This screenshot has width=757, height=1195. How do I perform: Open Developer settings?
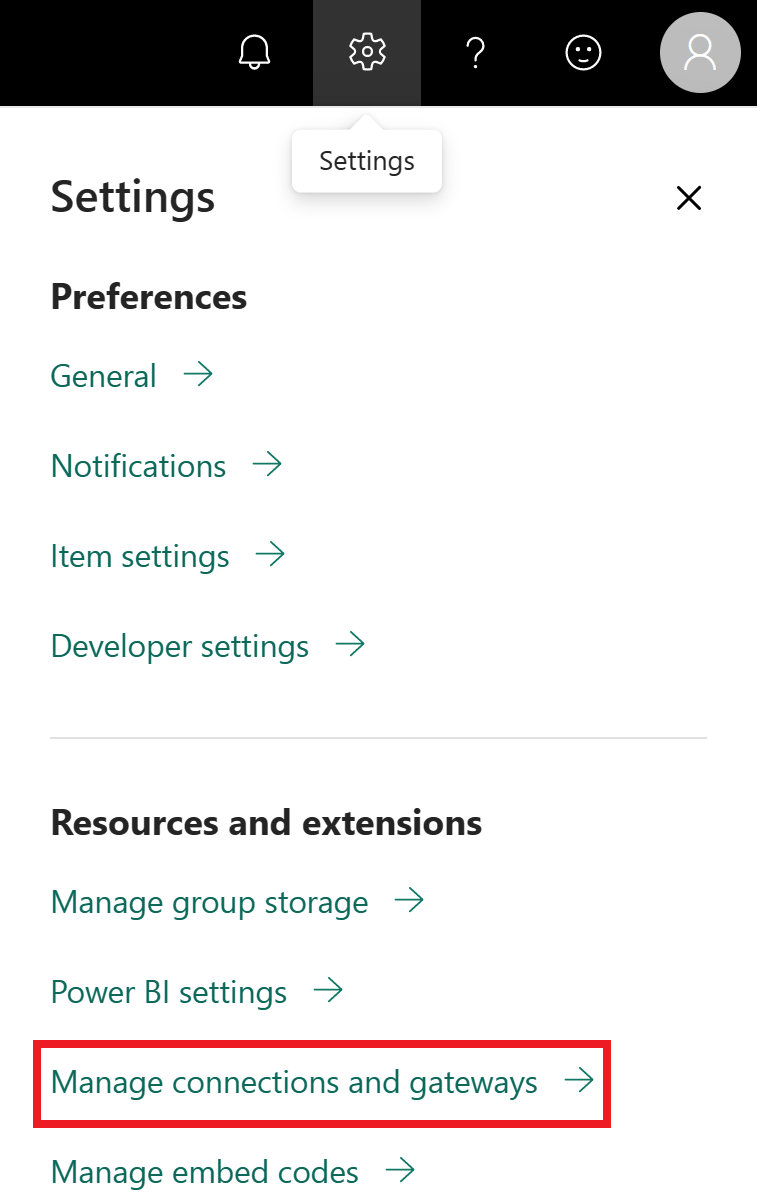click(x=180, y=646)
